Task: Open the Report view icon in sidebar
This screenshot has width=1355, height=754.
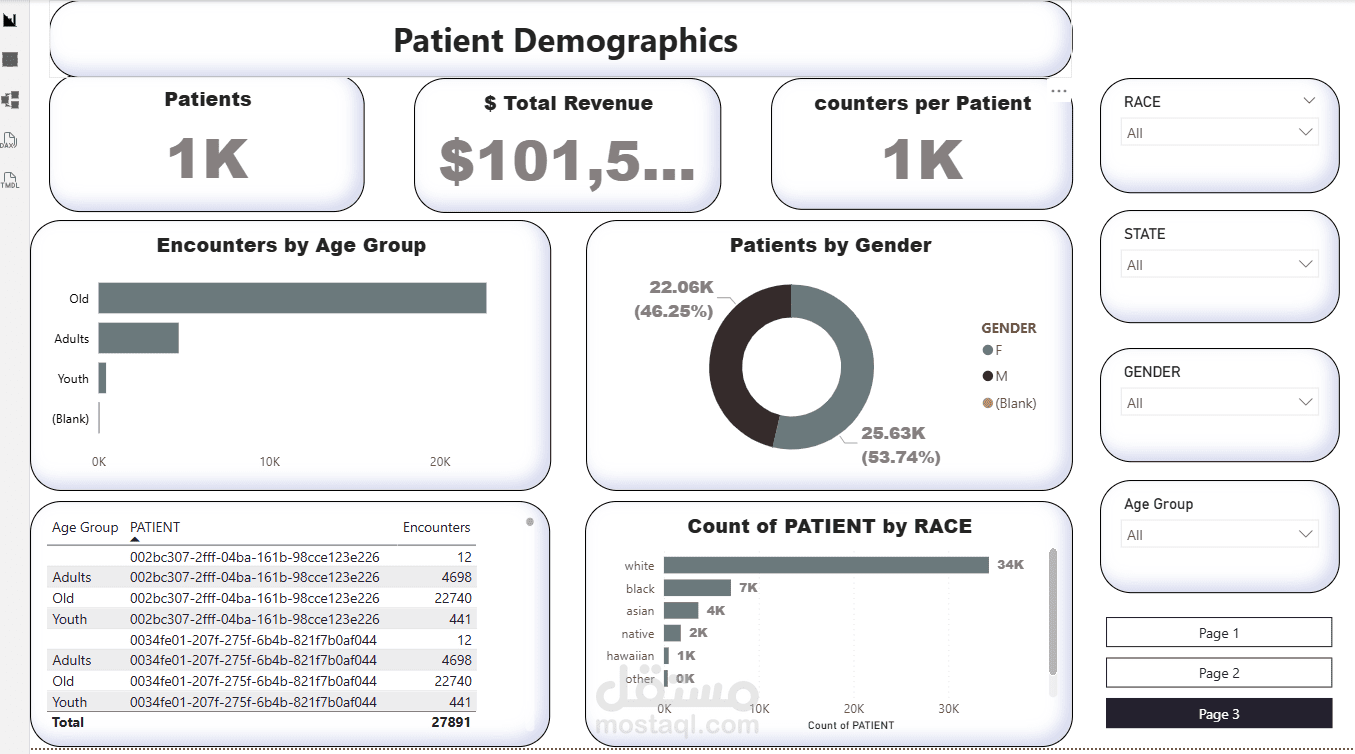Action: coord(10,20)
